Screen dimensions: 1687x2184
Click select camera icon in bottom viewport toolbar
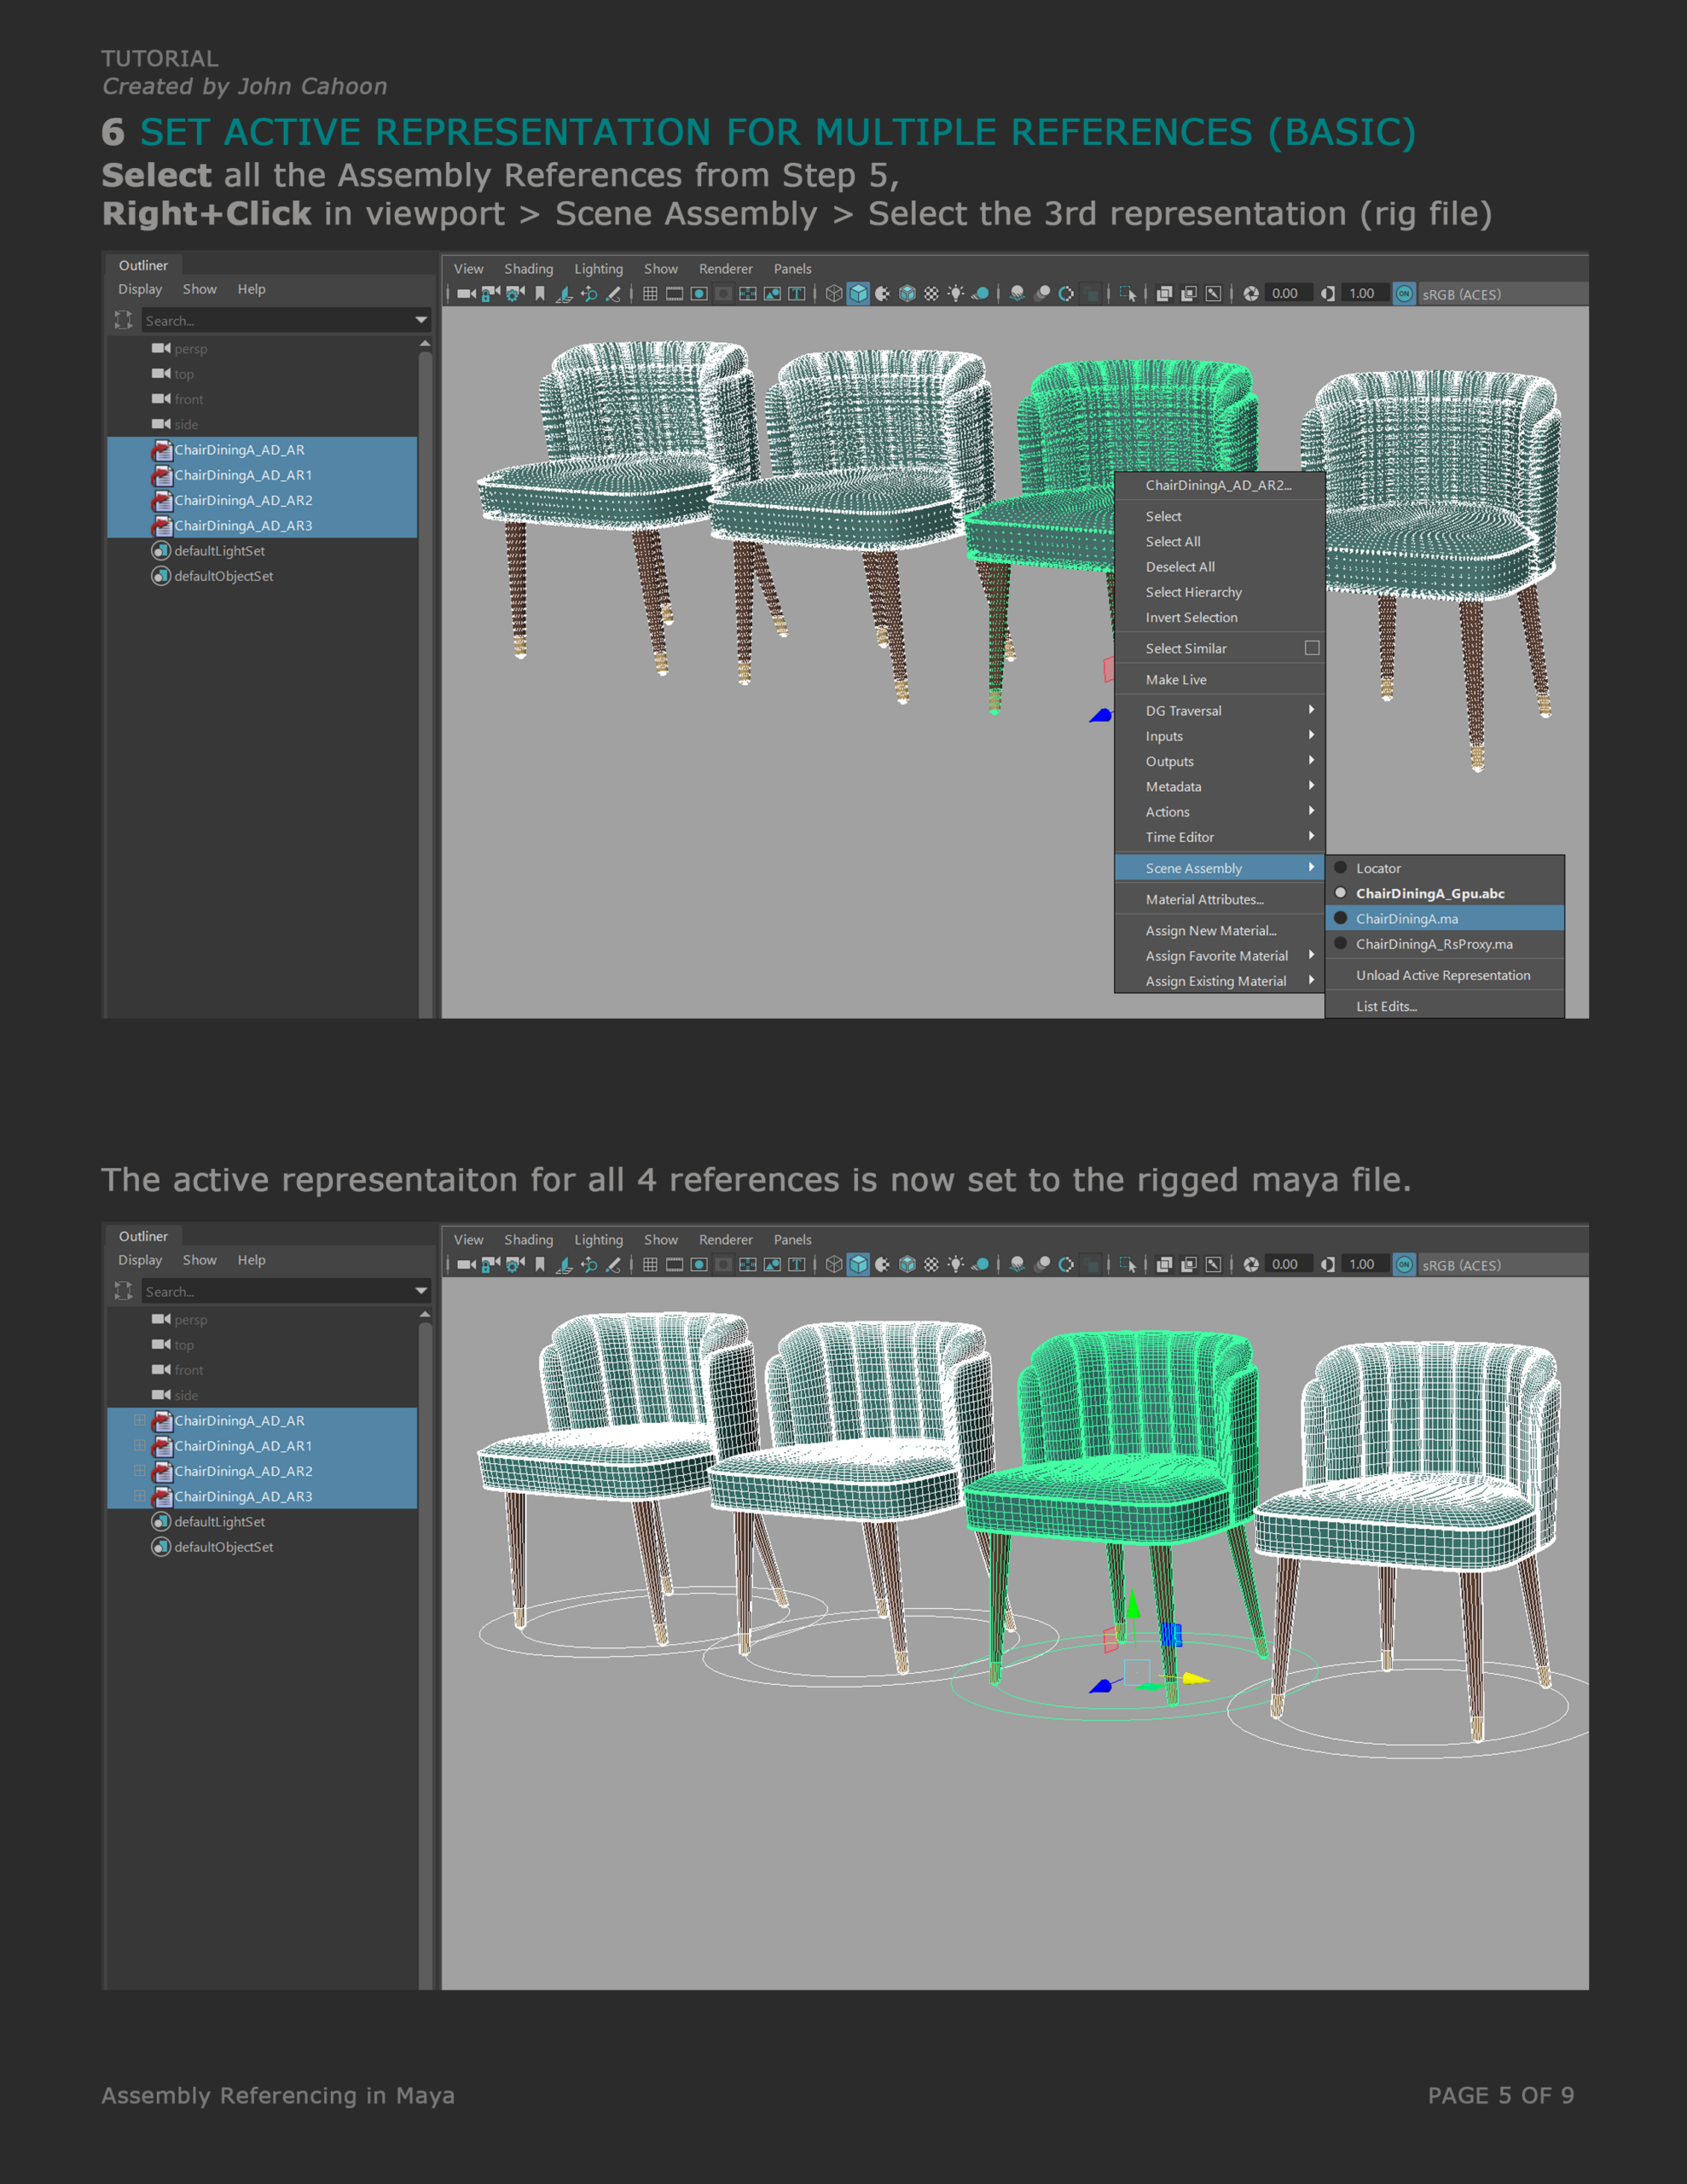(x=466, y=1265)
